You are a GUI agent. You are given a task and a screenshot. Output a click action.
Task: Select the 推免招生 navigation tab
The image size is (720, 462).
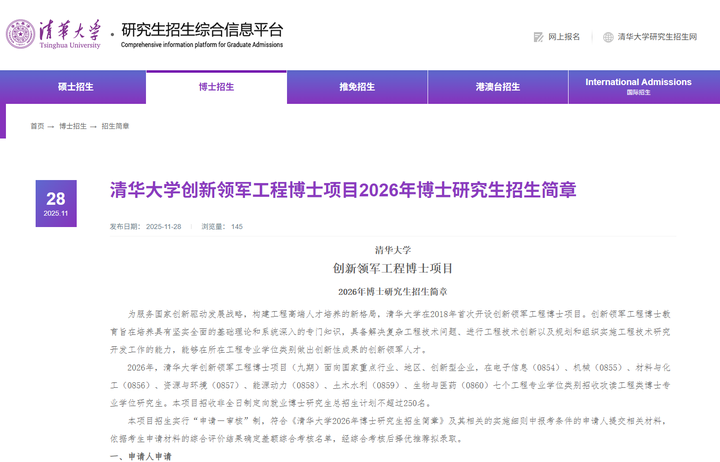pos(357,87)
